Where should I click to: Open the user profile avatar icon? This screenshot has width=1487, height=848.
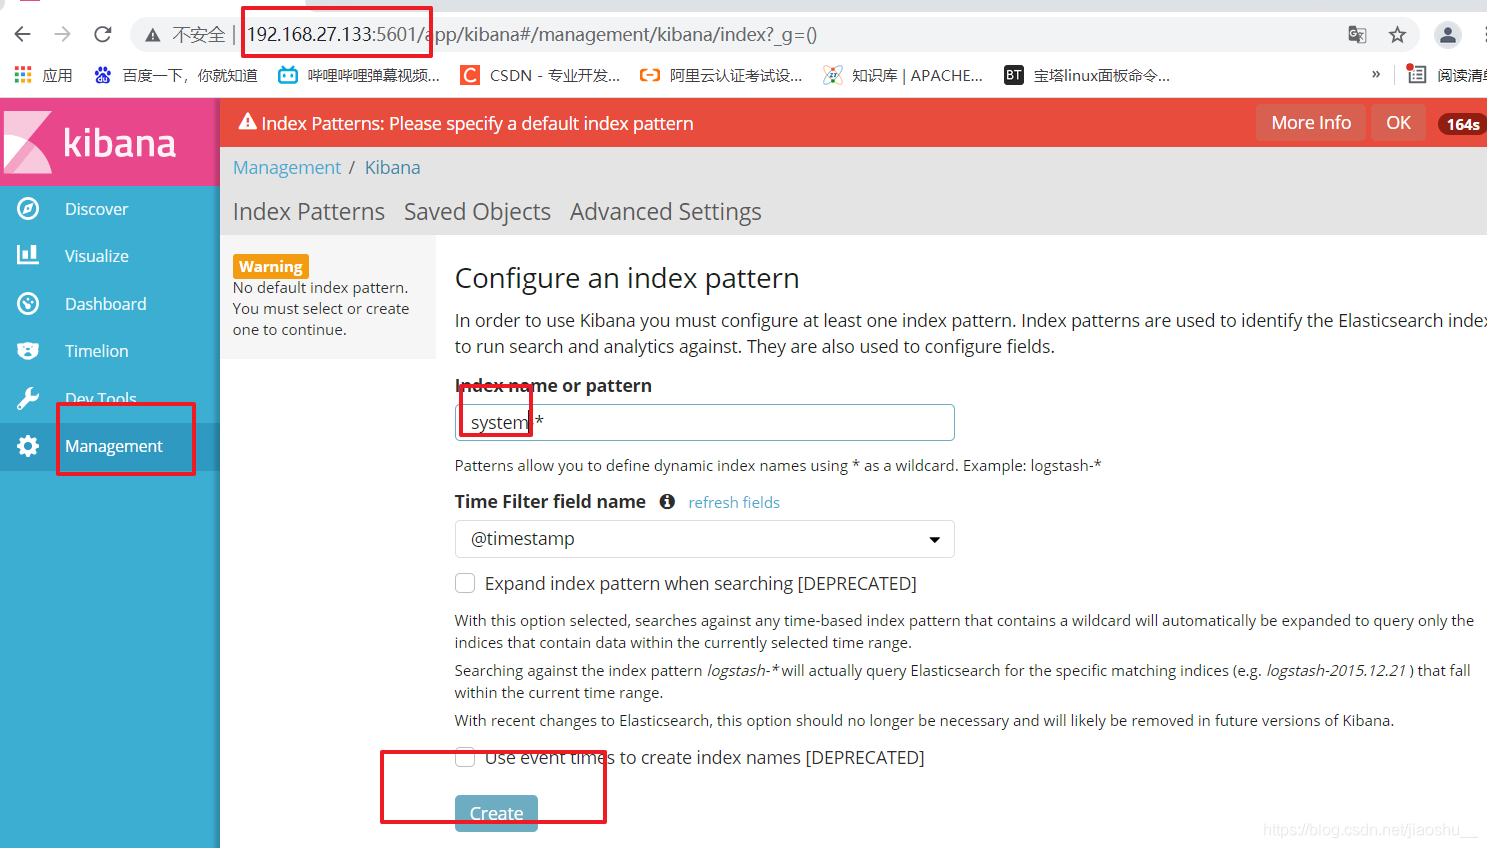pos(1447,35)
